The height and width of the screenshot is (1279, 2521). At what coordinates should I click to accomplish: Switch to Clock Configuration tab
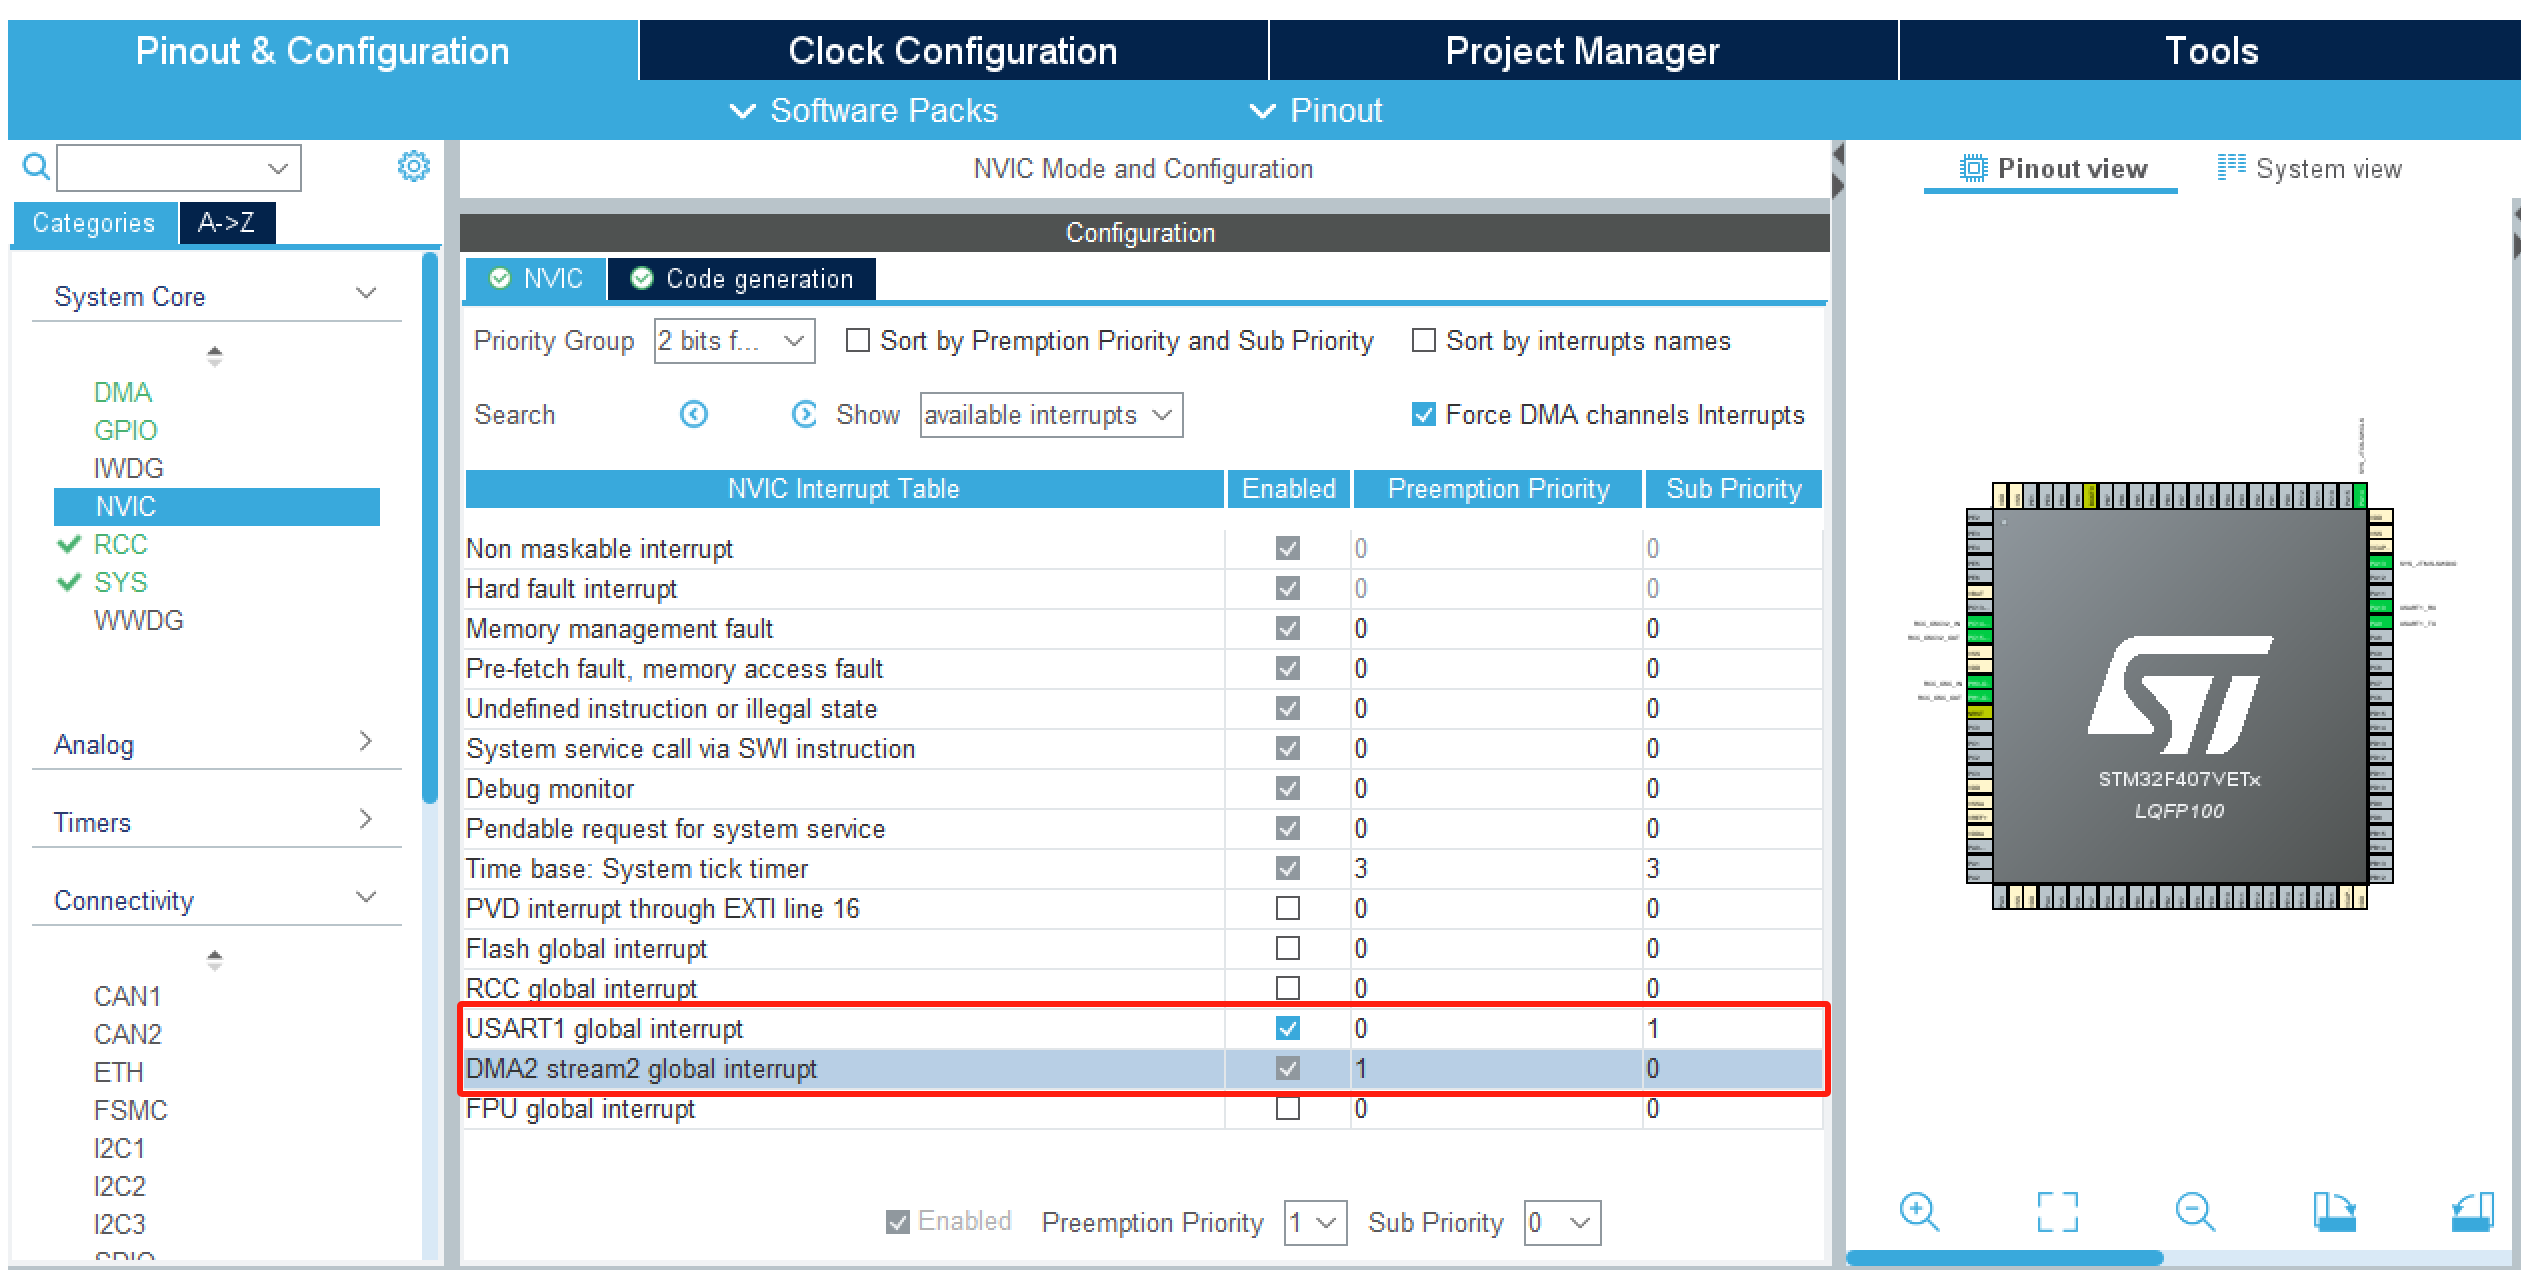952,51
